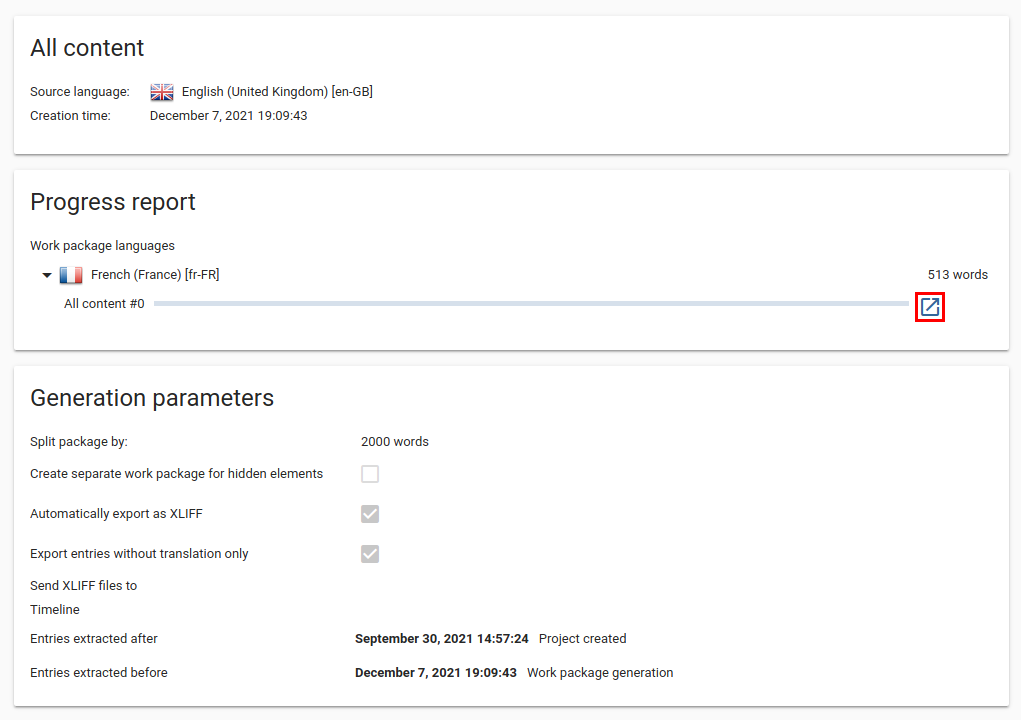Image resolution: width=1021 pixels, height=720 pixels.
Task: Uncheck Export entries without translation only
Action: pos(370,553)
